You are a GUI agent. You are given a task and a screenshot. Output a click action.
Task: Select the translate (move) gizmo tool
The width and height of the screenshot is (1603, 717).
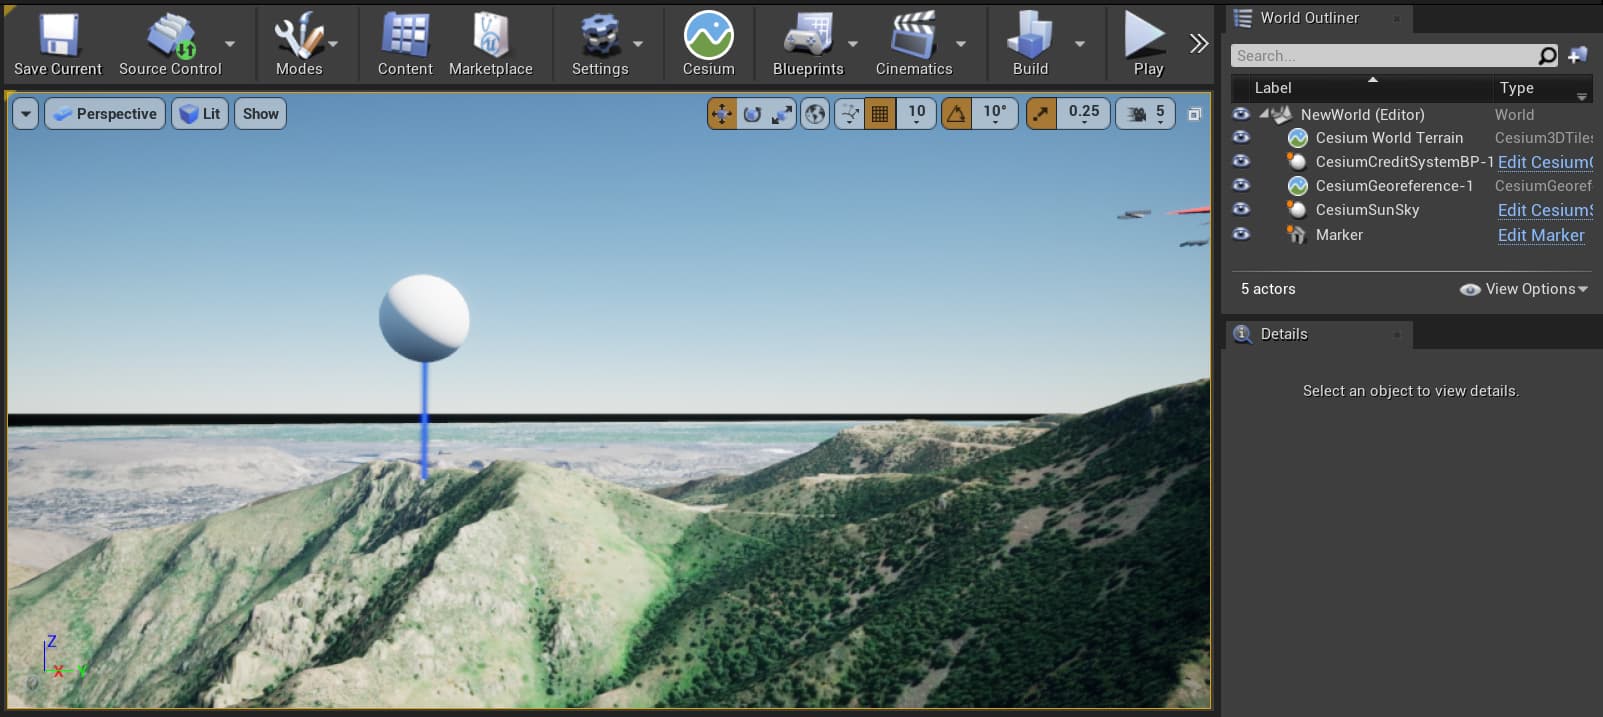(721, 114)
